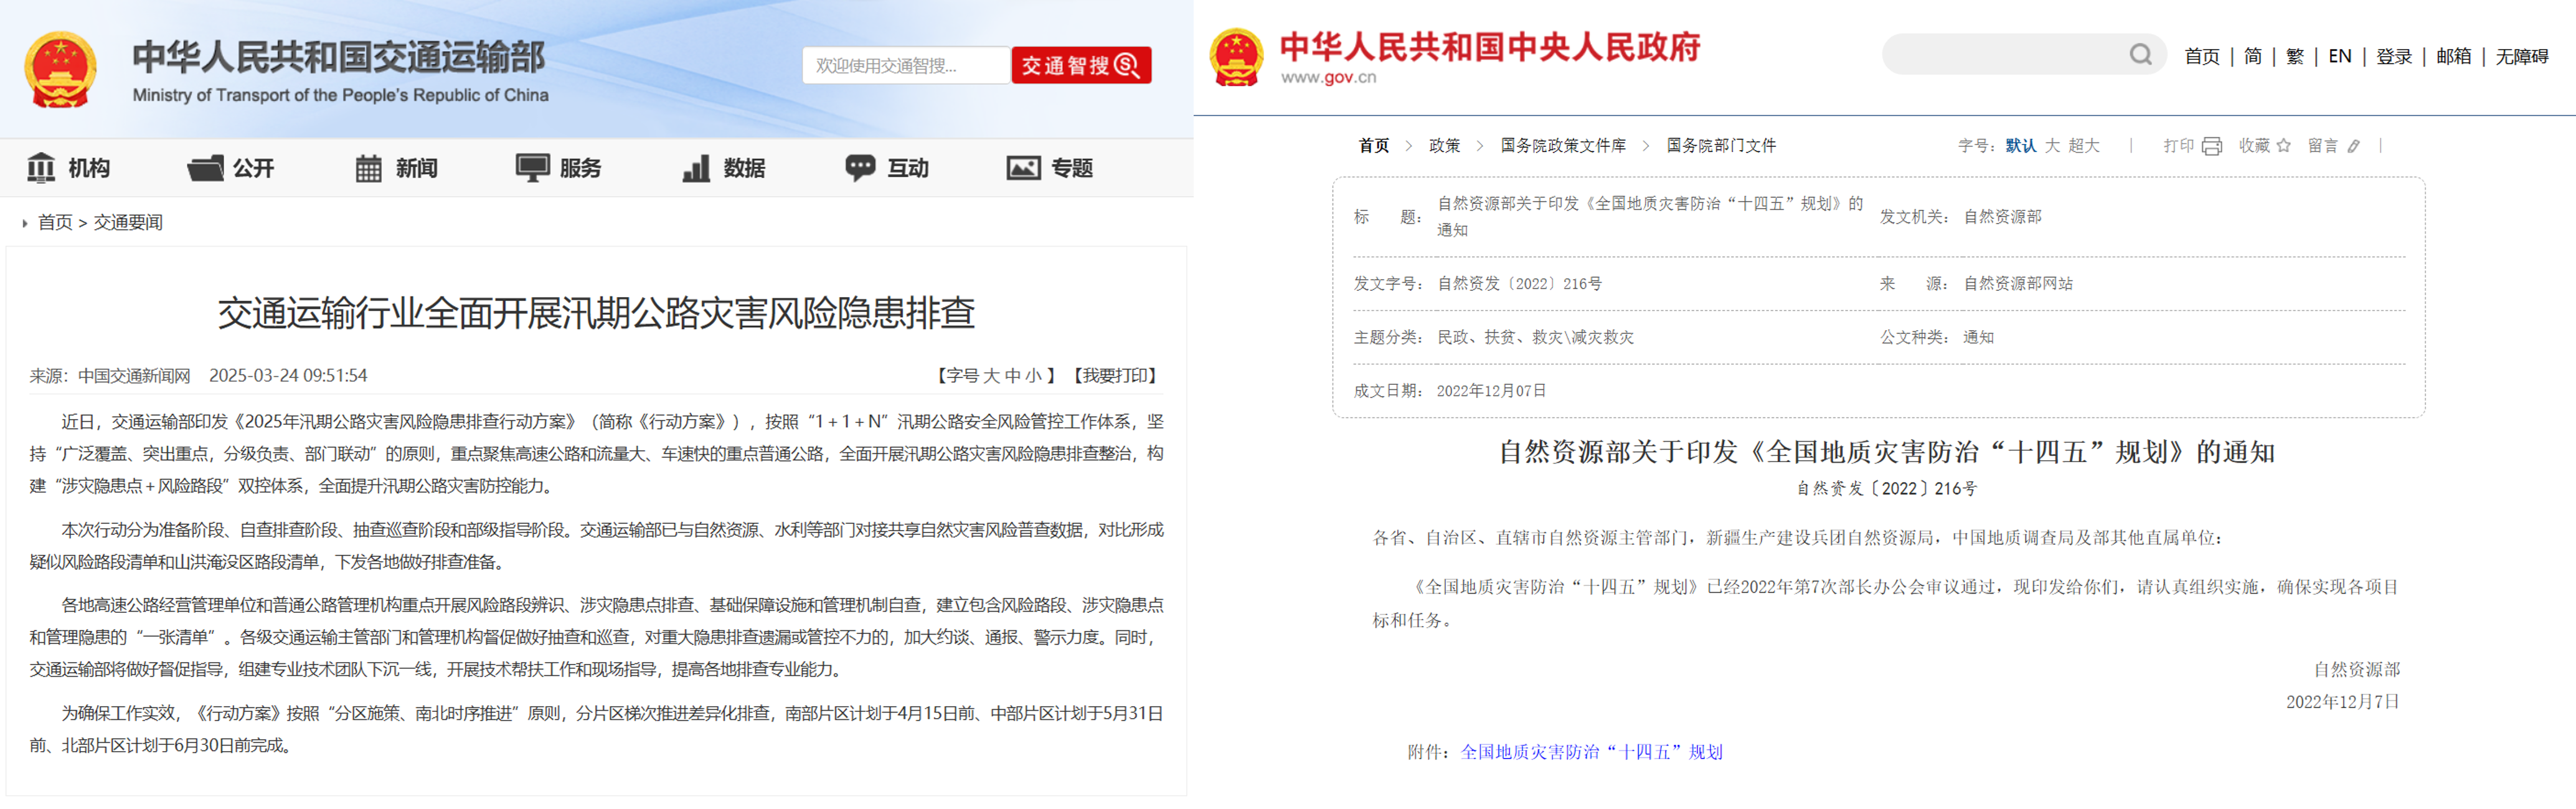2576x809 pixels.
Task: Click the gov.cn search magnifier icon
Action: 2139,55
